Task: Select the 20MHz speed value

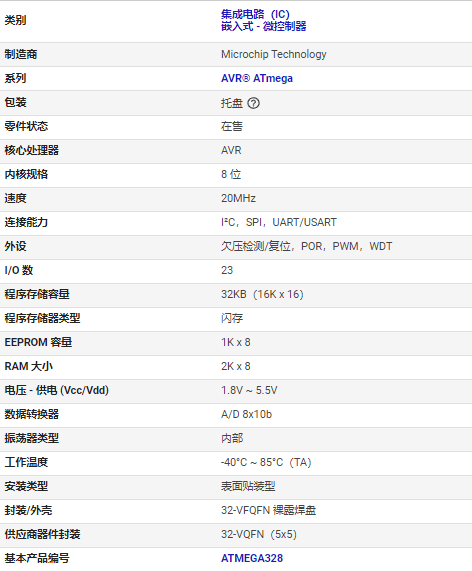Action: (x=238, y=198)
